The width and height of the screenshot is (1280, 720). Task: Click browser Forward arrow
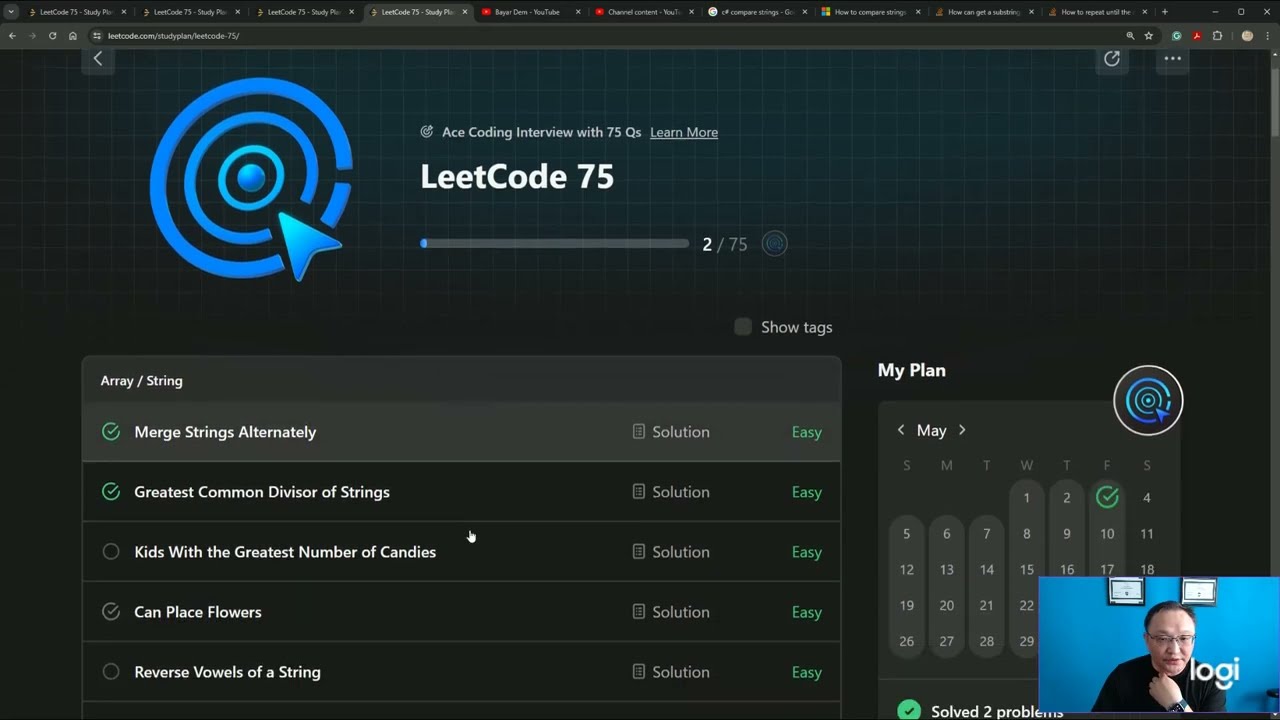[x=32, y=36]
